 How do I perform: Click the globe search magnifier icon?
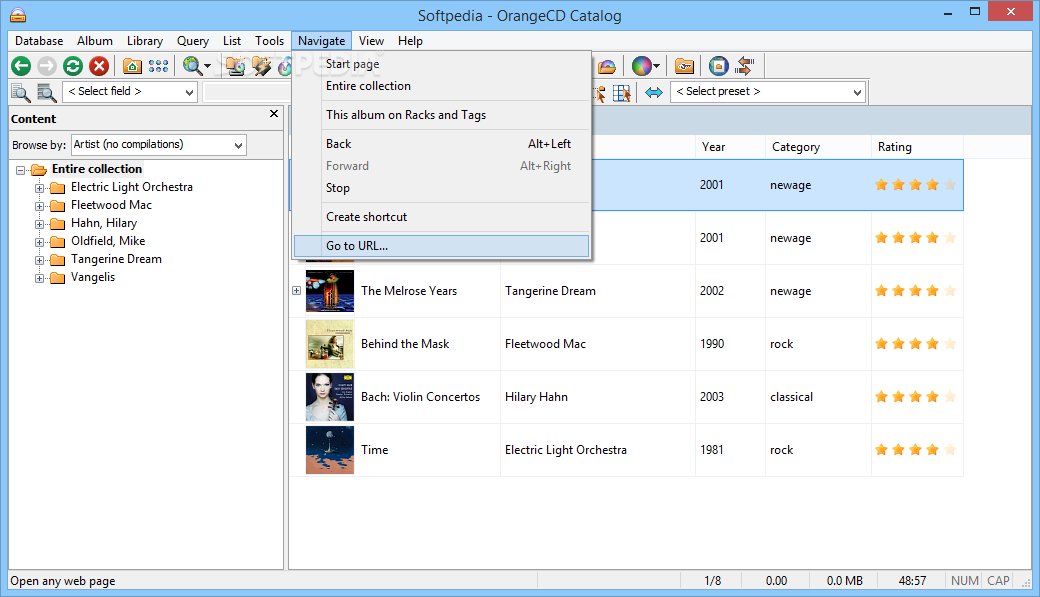point(192,66)
